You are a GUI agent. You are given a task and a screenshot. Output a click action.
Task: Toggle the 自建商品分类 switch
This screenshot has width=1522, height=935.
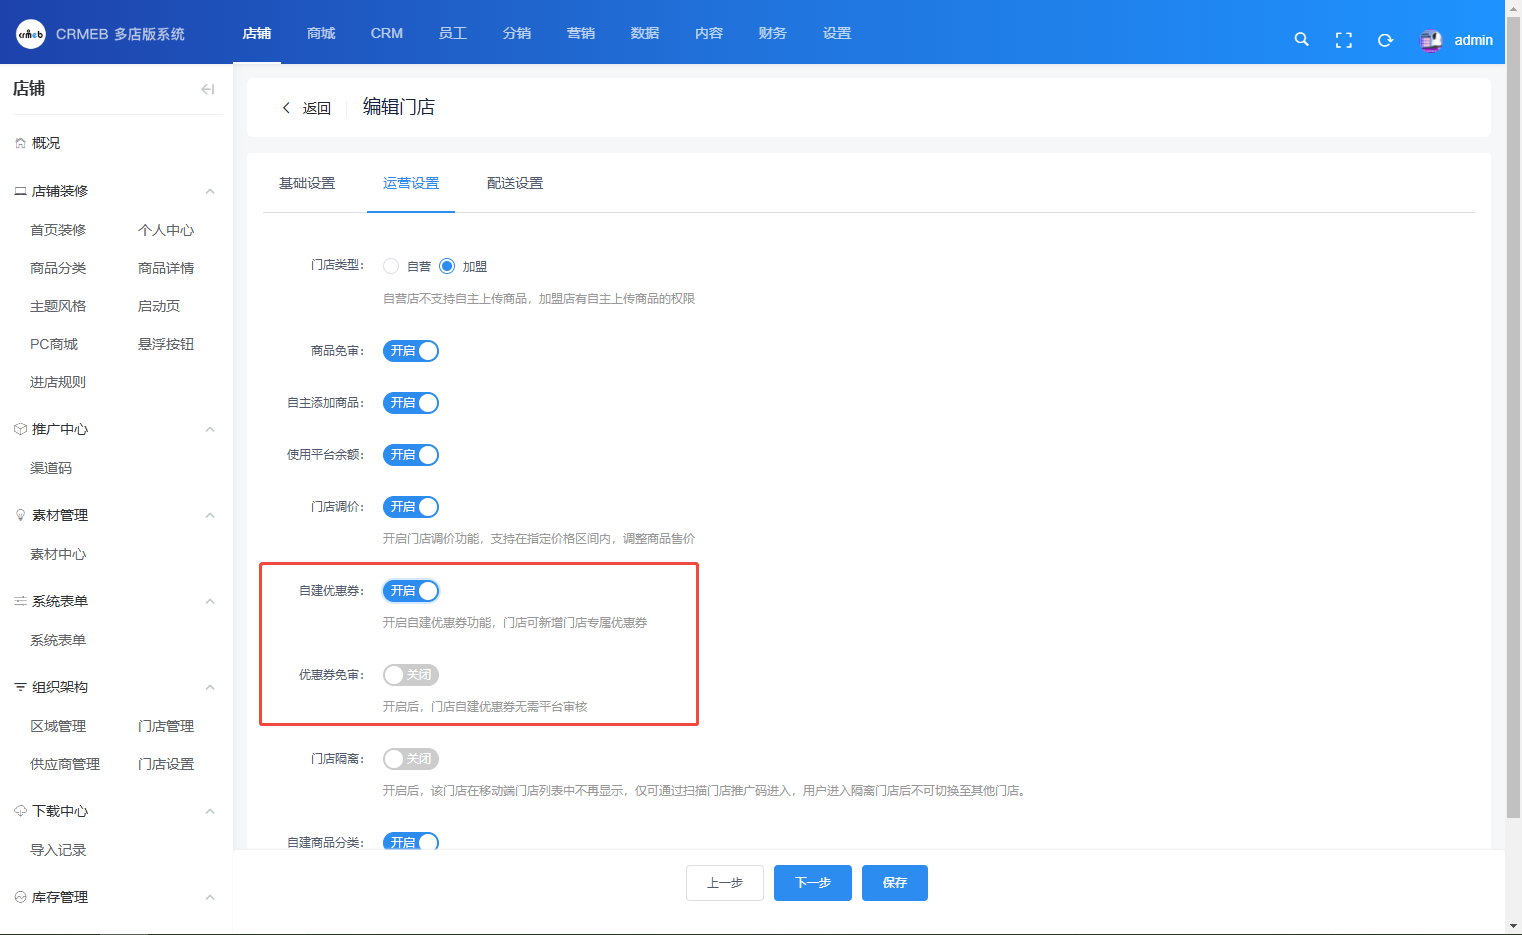pos(411,841)
